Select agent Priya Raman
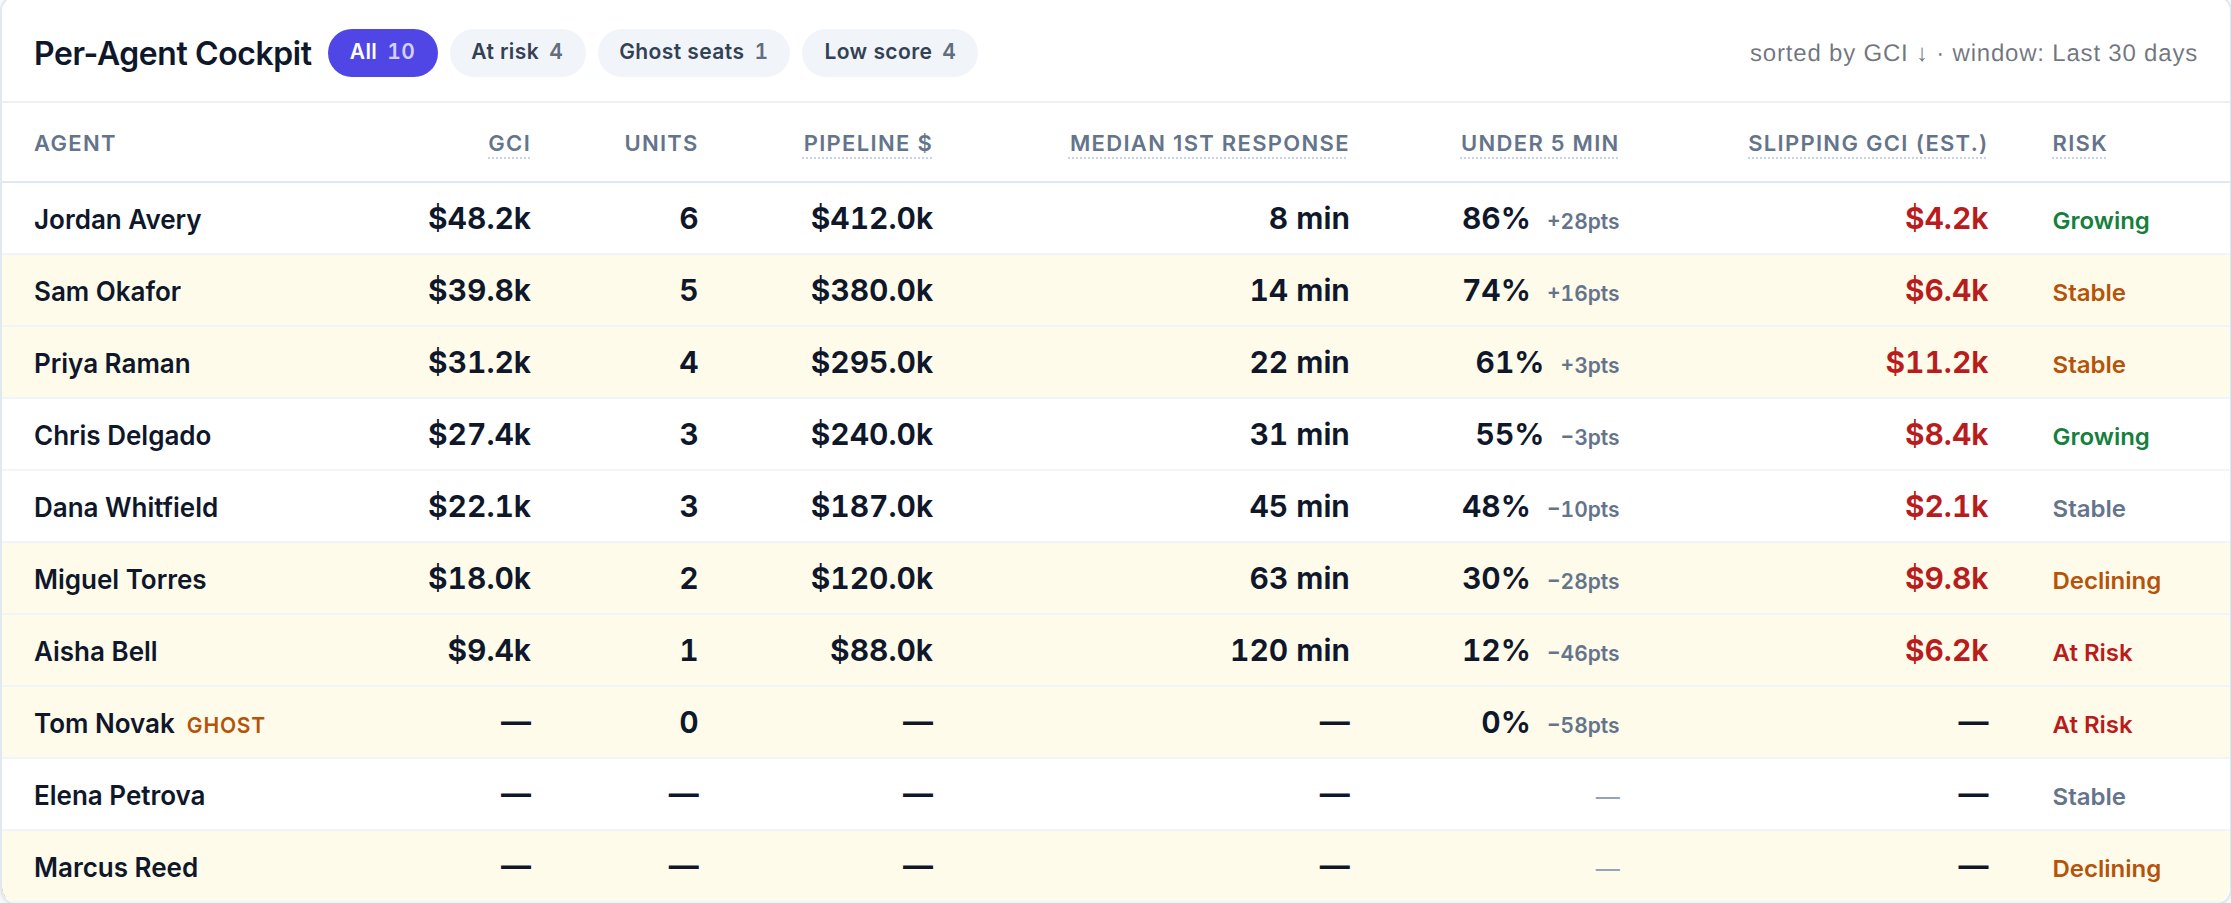This screenshot has width=2231, height=903. [112, 363]
